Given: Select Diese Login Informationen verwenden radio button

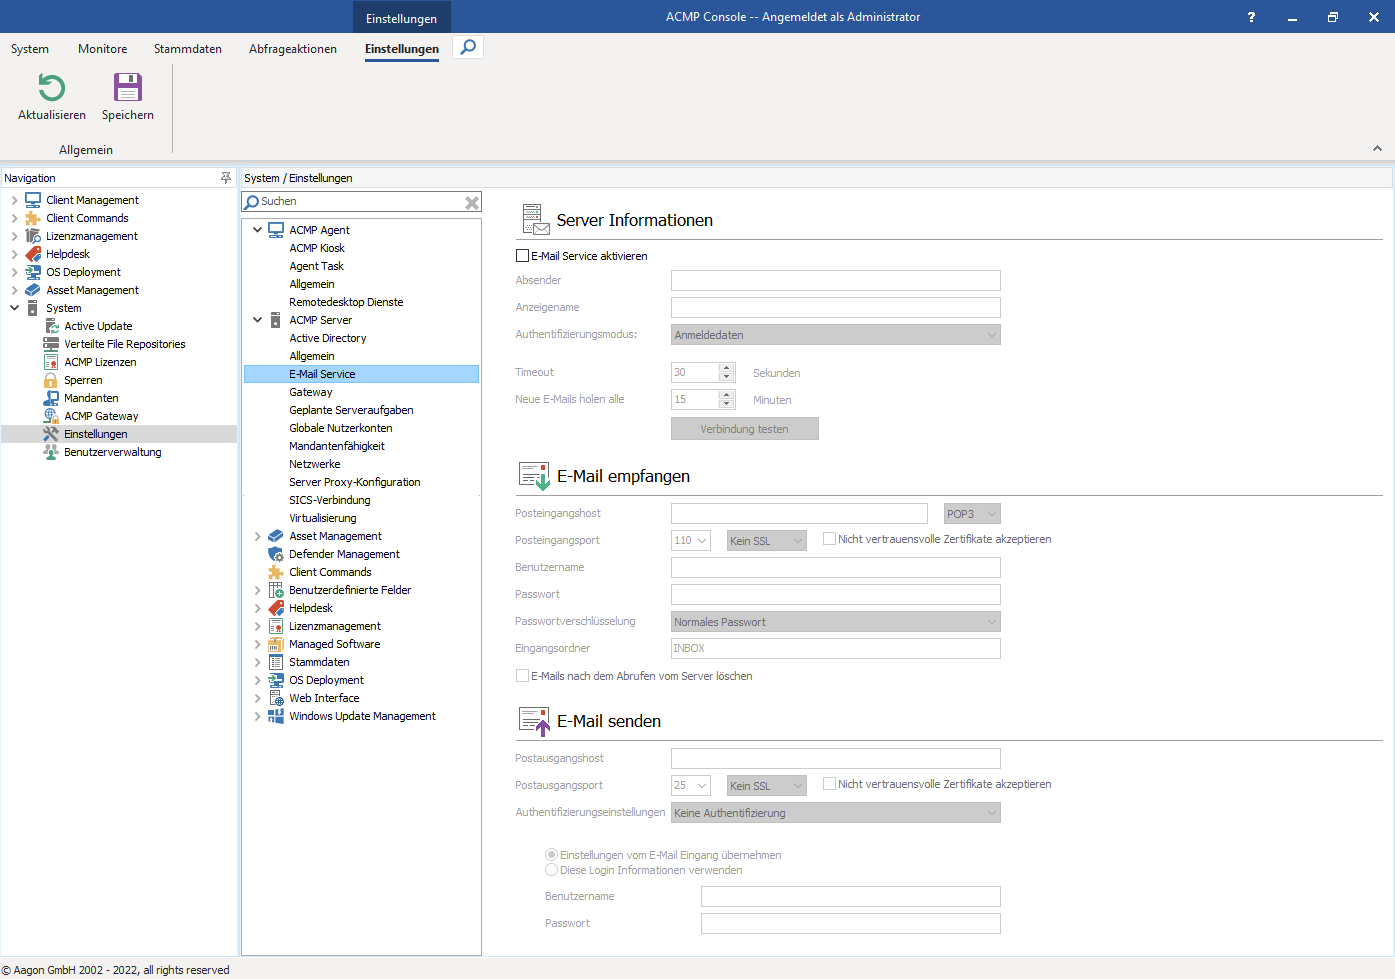Looking at the screenshot, I should click(x=551, y=870).
